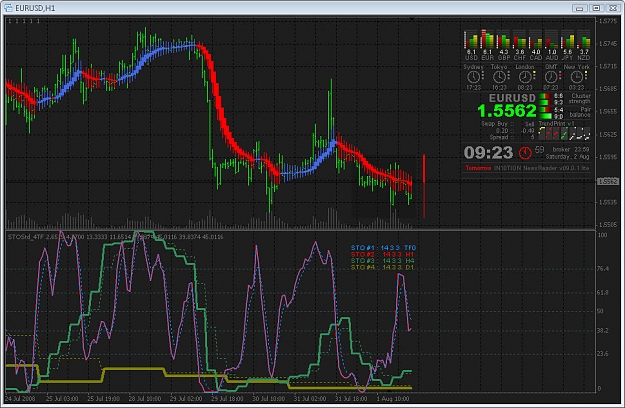Viewport: 625px width, 408px height.
Task: Click the CHF currency strength meter
Action: tap(520, 45)
